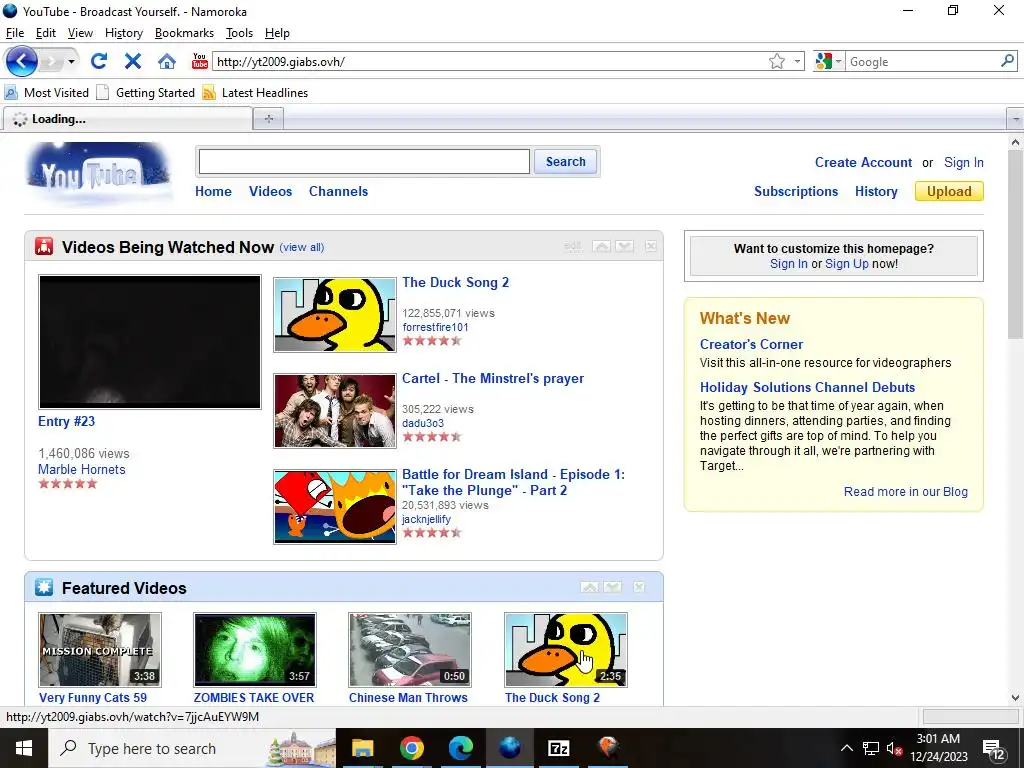
Task: Select the Loading... tab
Action: (128, 119)
